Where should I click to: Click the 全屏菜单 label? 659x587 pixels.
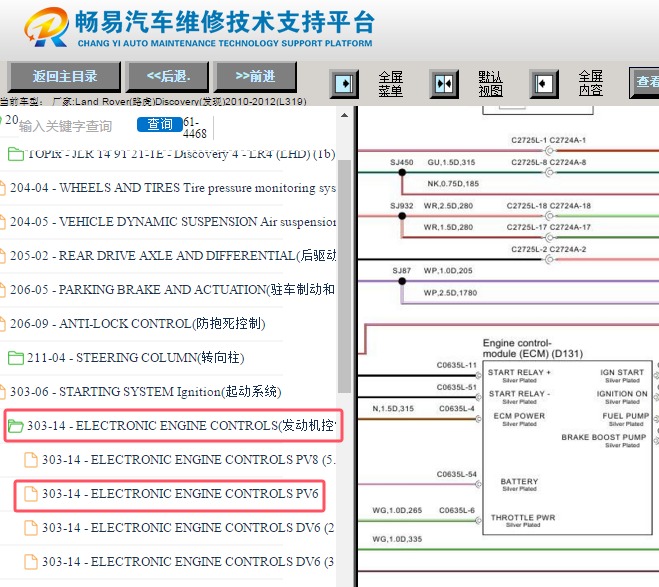(x=390, y=84)
